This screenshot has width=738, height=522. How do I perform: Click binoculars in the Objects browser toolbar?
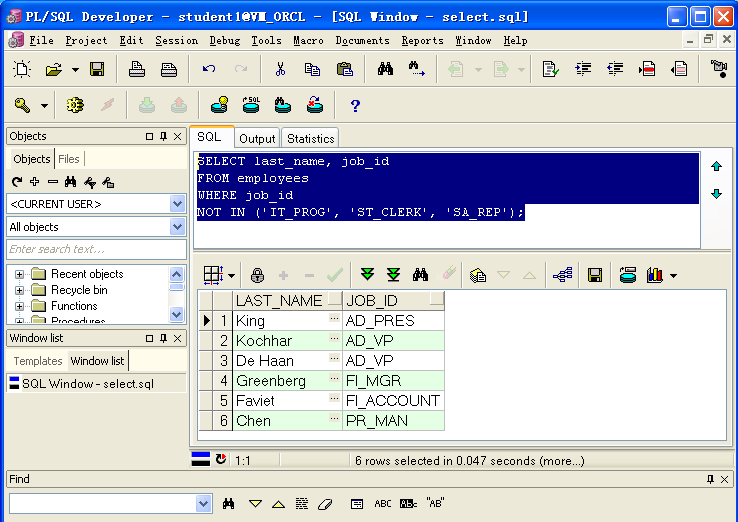(x=71, y=182)
